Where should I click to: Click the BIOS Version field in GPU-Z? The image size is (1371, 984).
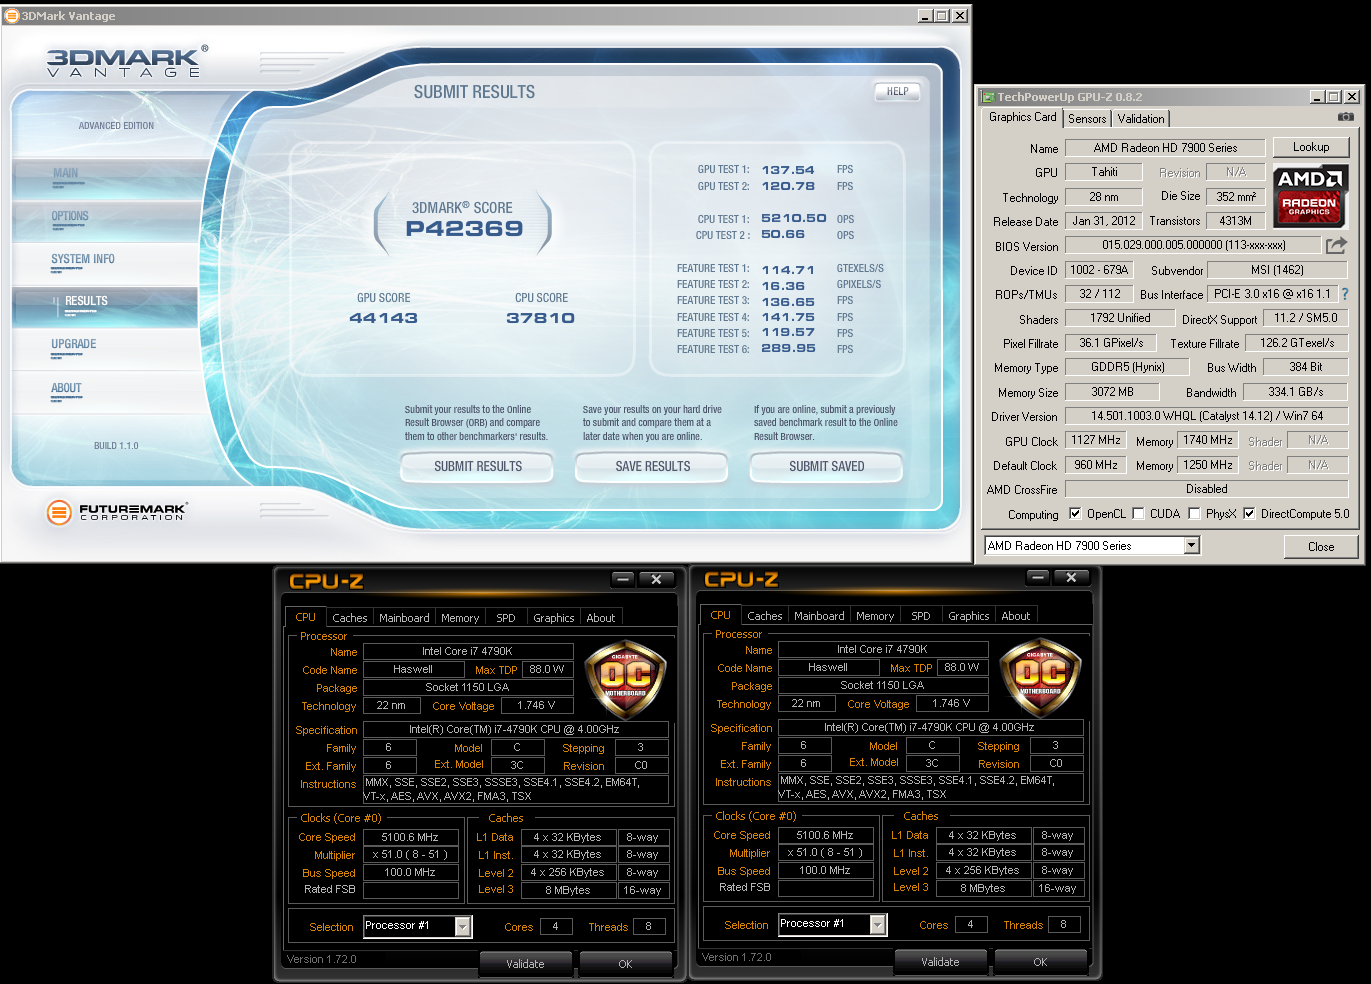coord(1194,245)
